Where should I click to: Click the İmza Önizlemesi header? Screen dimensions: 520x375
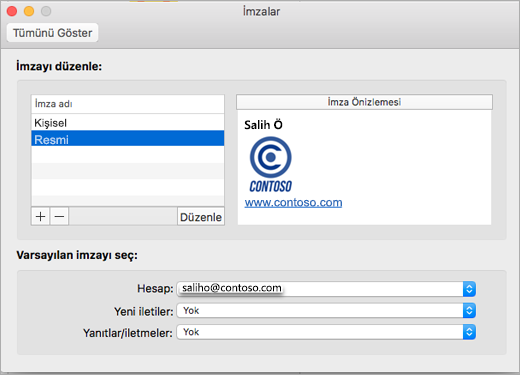(364, 102)
